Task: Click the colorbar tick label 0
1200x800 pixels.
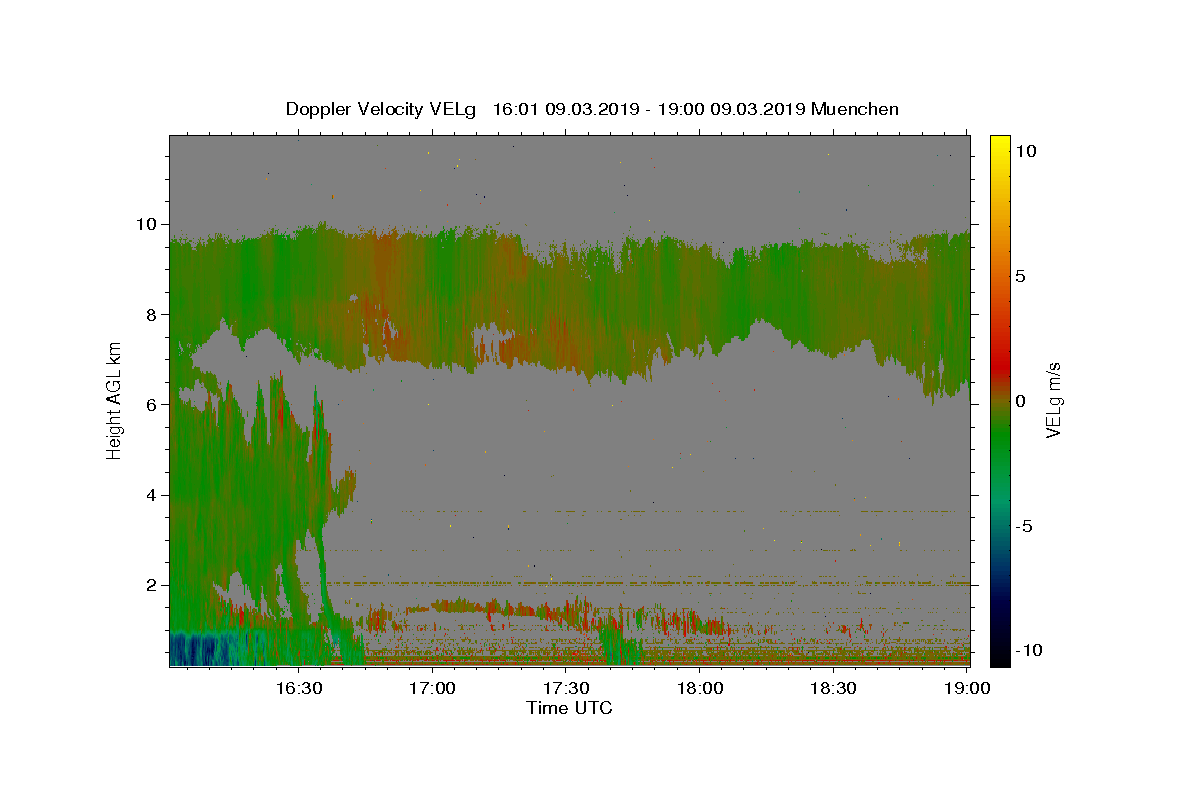Action: (1021, 401)
